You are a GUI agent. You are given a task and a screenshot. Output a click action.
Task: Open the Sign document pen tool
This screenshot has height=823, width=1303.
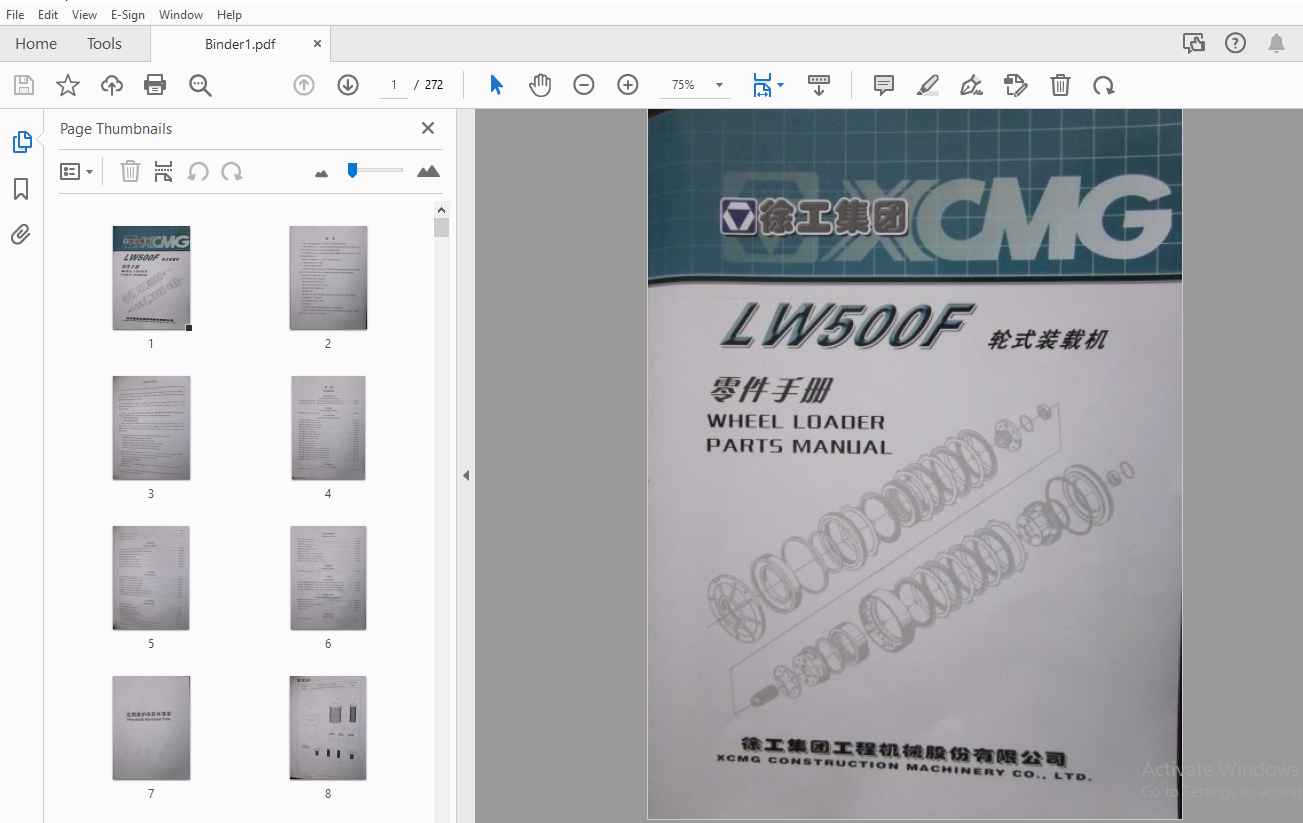(971, 85)
